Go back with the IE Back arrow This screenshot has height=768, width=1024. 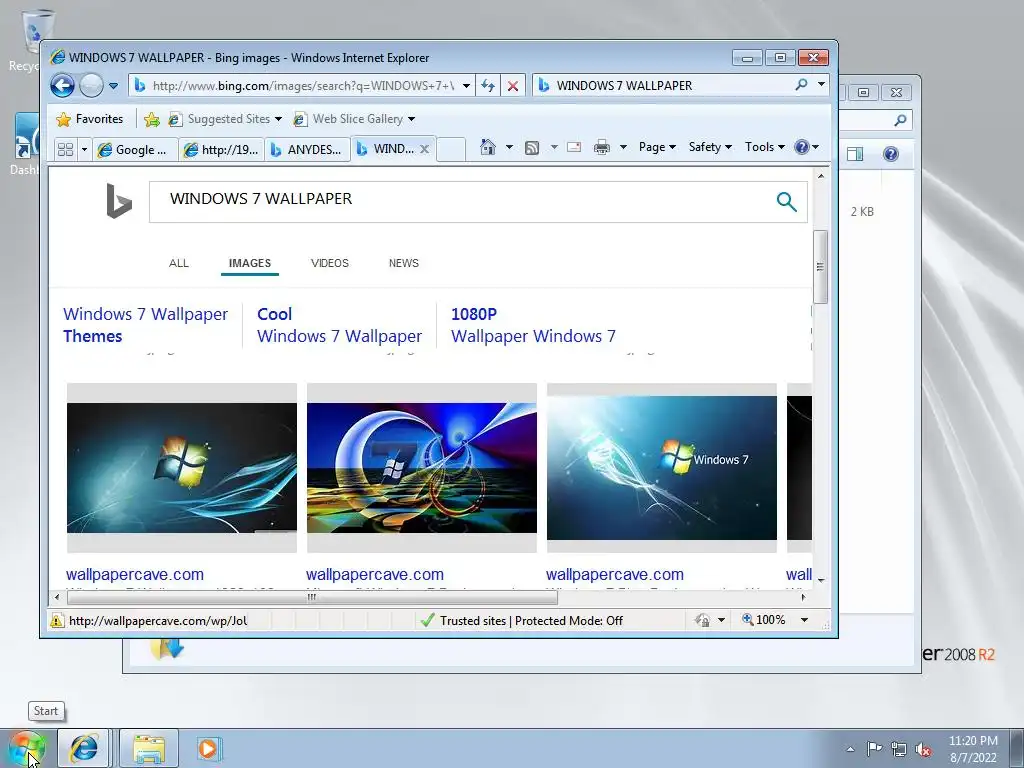pos(62,86)
